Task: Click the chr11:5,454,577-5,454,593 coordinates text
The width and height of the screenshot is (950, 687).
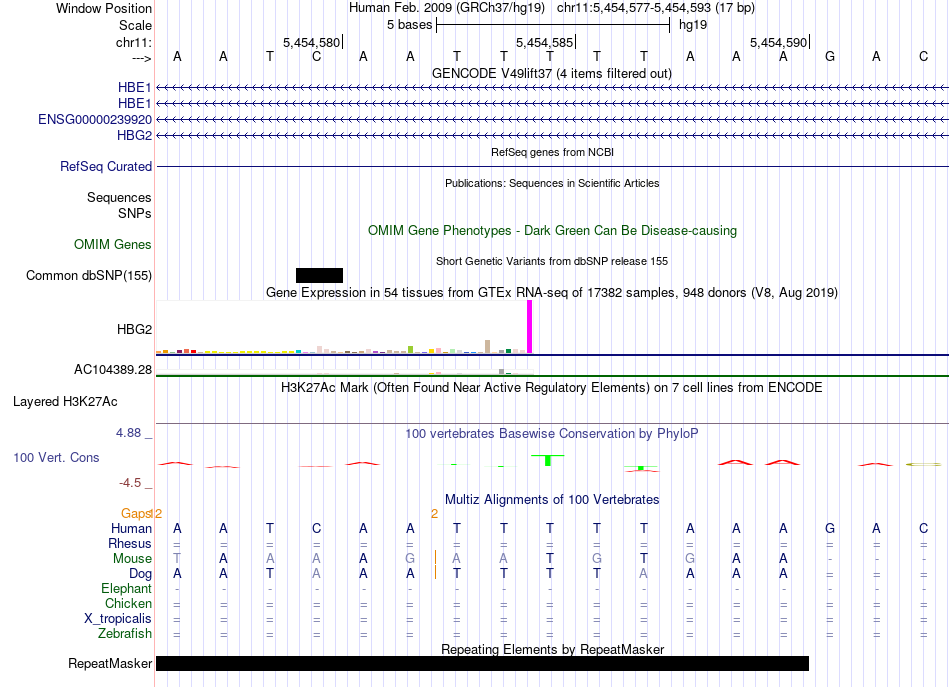Action: point(656,8)
